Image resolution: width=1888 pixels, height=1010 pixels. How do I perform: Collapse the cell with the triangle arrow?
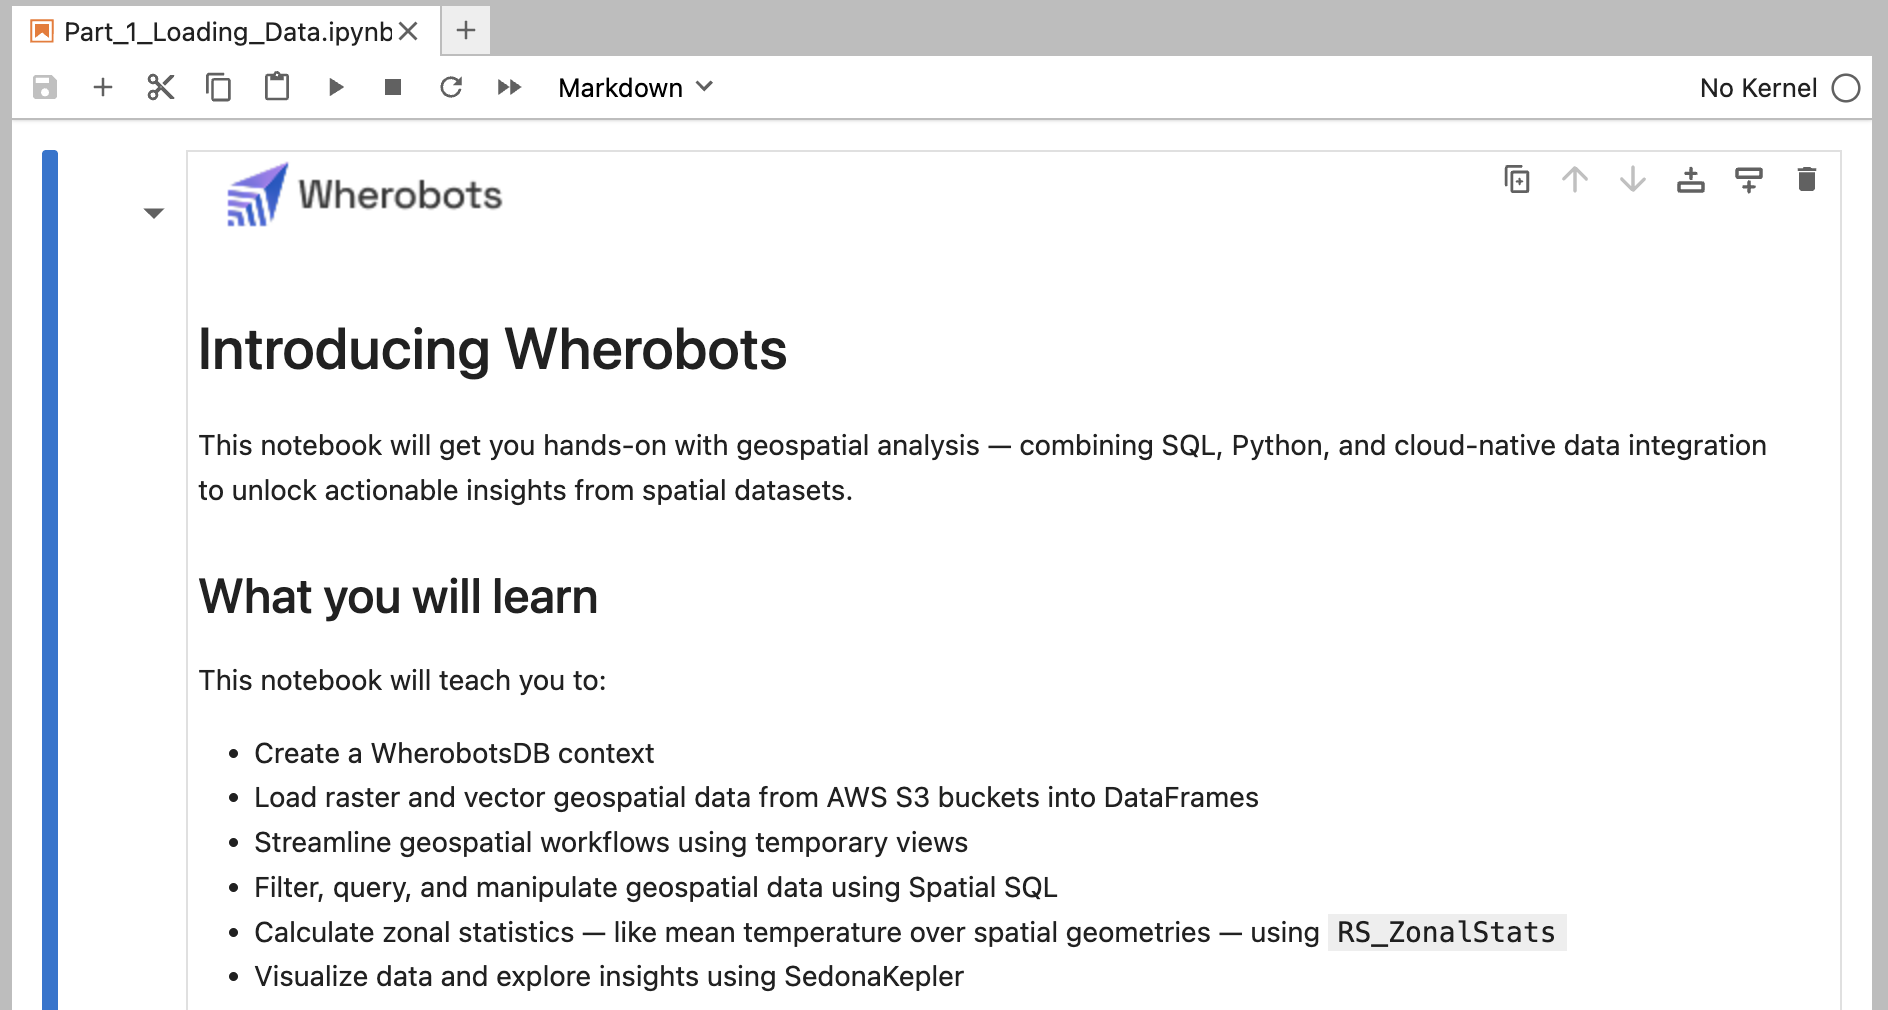[x=153, y=213]
